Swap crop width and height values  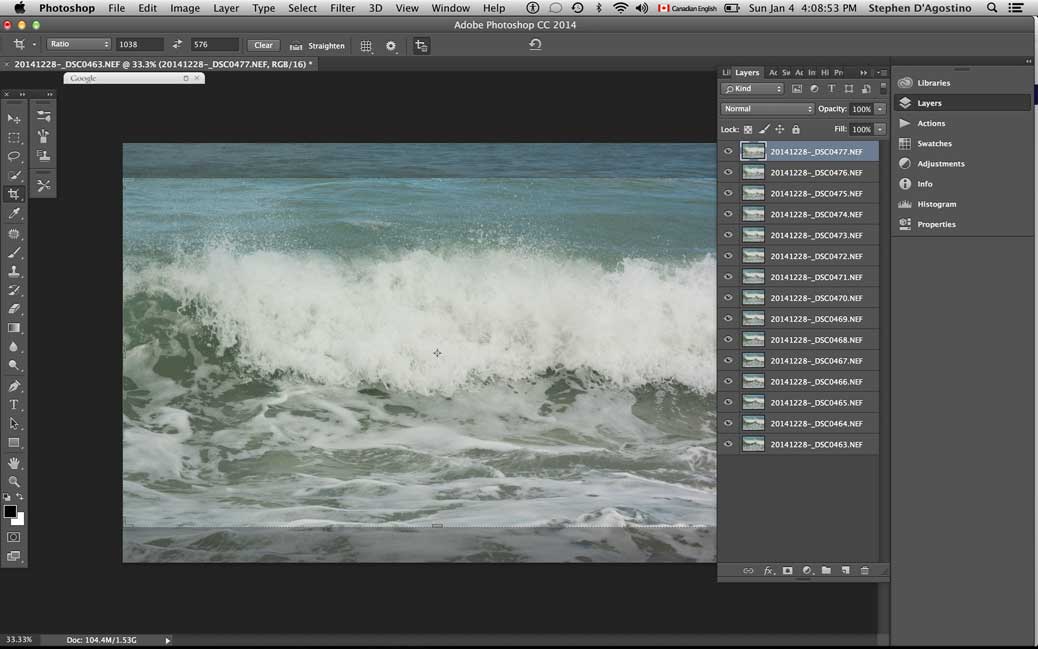click(x=177, y=45)
